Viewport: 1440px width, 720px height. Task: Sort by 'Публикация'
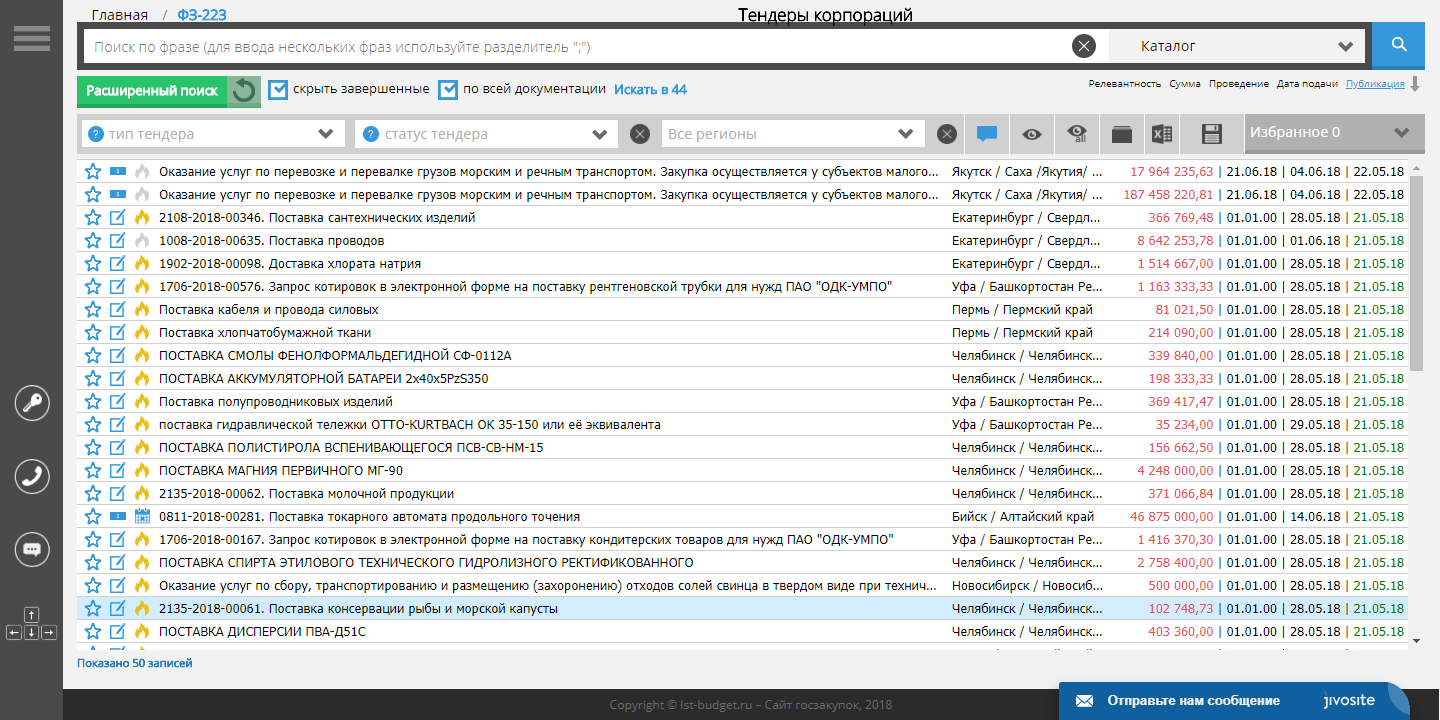tap(1375, 84)
